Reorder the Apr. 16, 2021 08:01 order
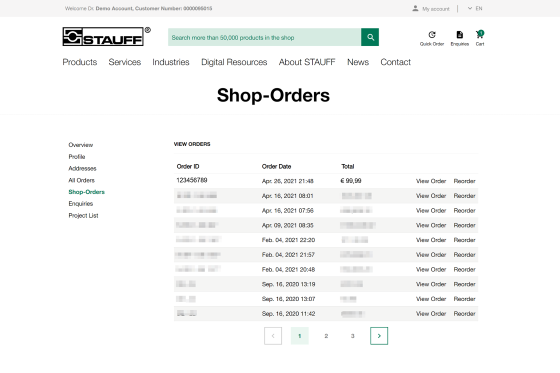The width and height of the screenshot is (560, 373). pos(464,196)
